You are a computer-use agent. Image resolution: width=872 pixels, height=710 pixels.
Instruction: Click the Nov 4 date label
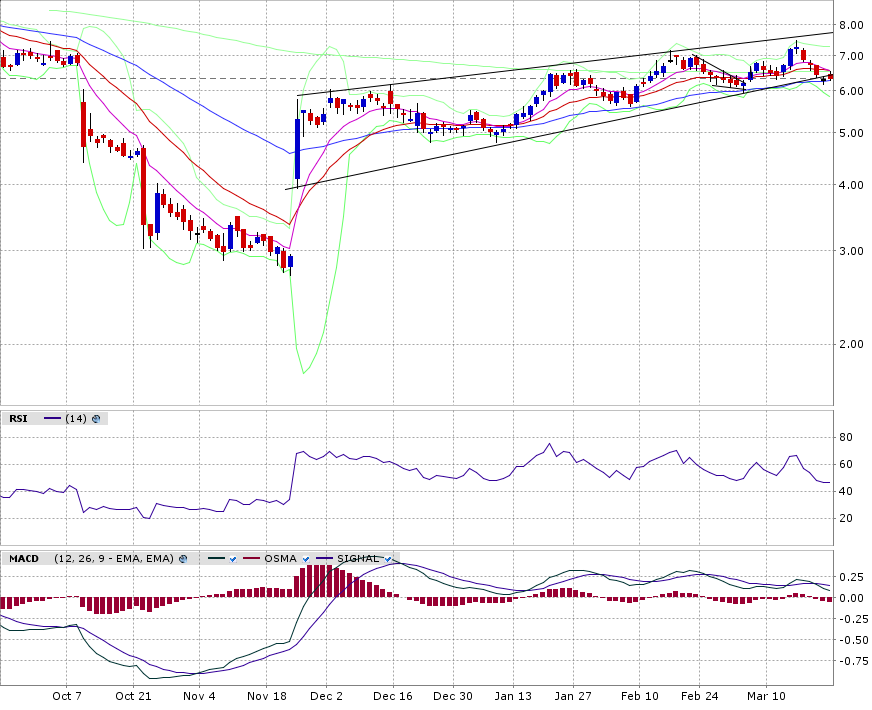click(x=199, y=696)
